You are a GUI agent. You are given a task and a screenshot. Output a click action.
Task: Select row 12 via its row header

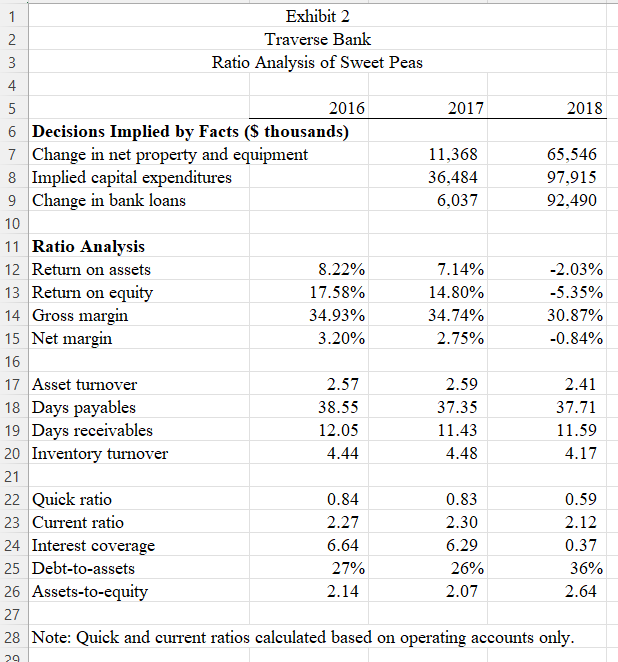[x=12, y=269]
